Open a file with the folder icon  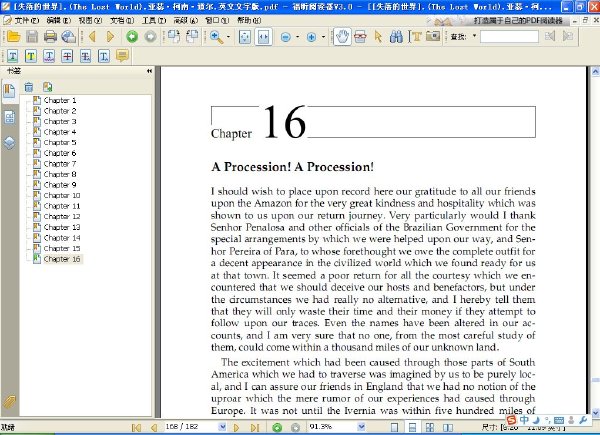(13, 37)
